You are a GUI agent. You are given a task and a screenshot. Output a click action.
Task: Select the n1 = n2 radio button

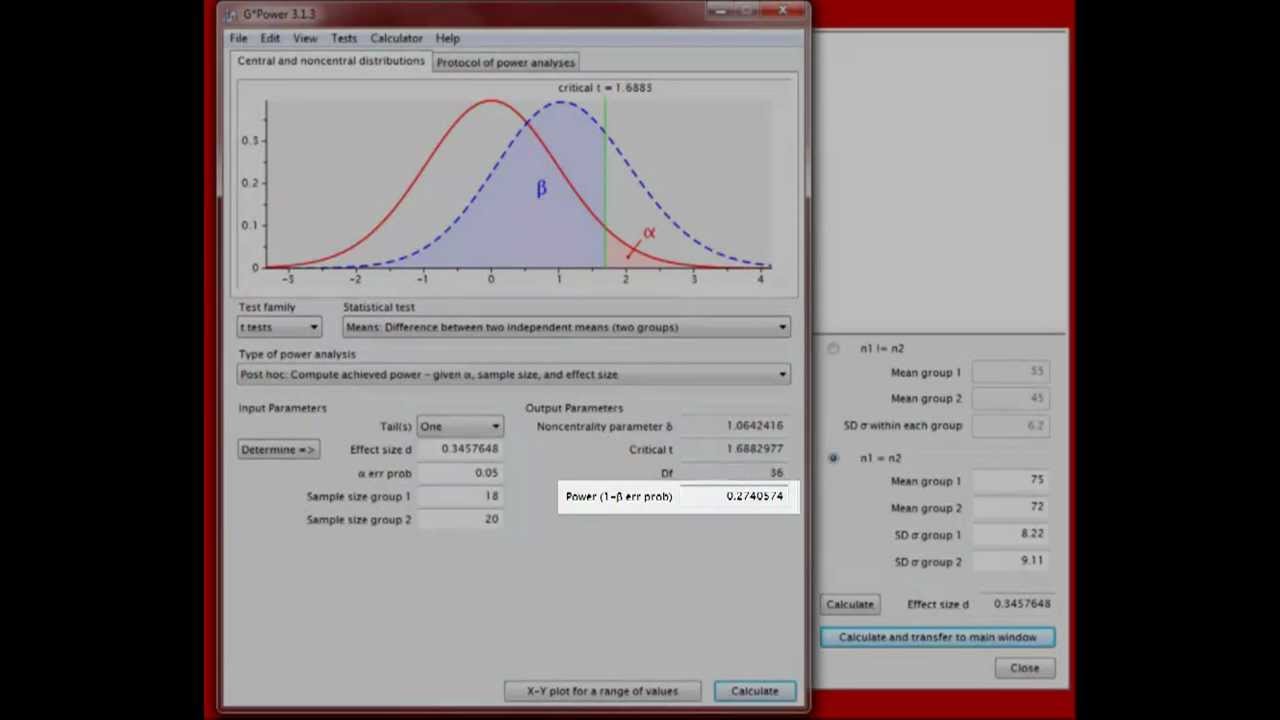pyautogui.click(x=833, y=458)
